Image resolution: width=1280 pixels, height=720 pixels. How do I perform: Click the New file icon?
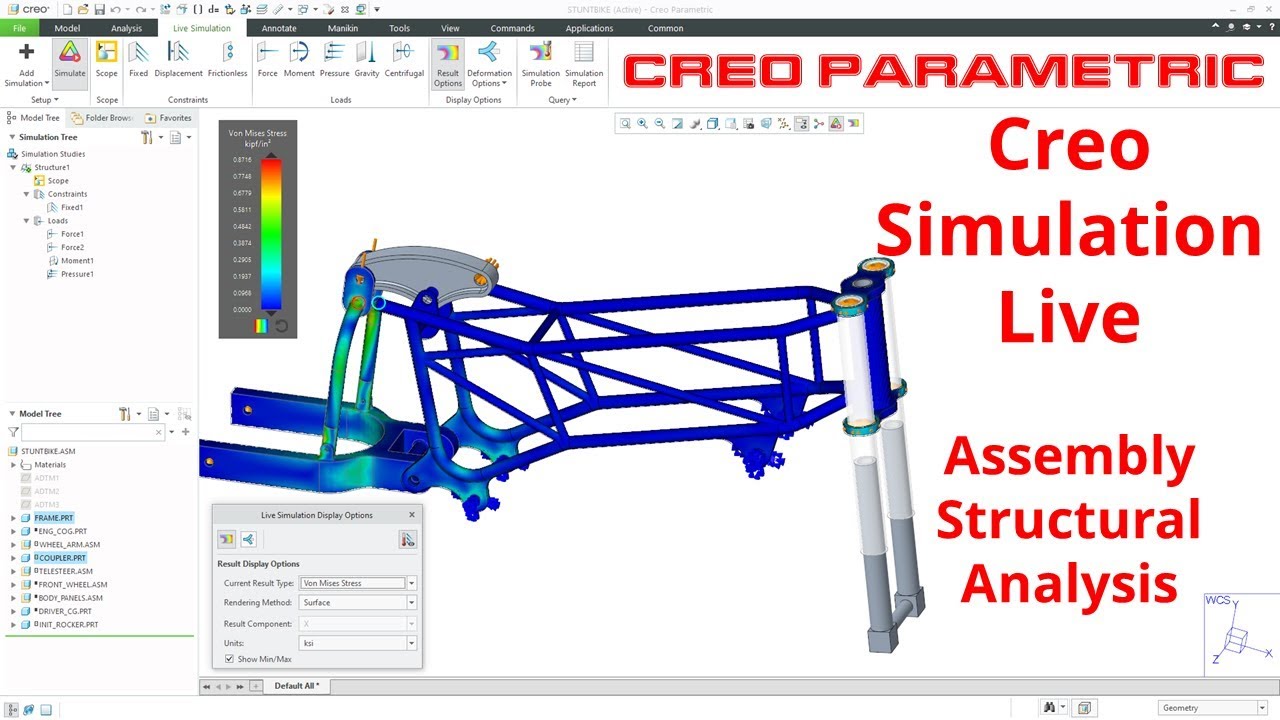coord(67,9)
